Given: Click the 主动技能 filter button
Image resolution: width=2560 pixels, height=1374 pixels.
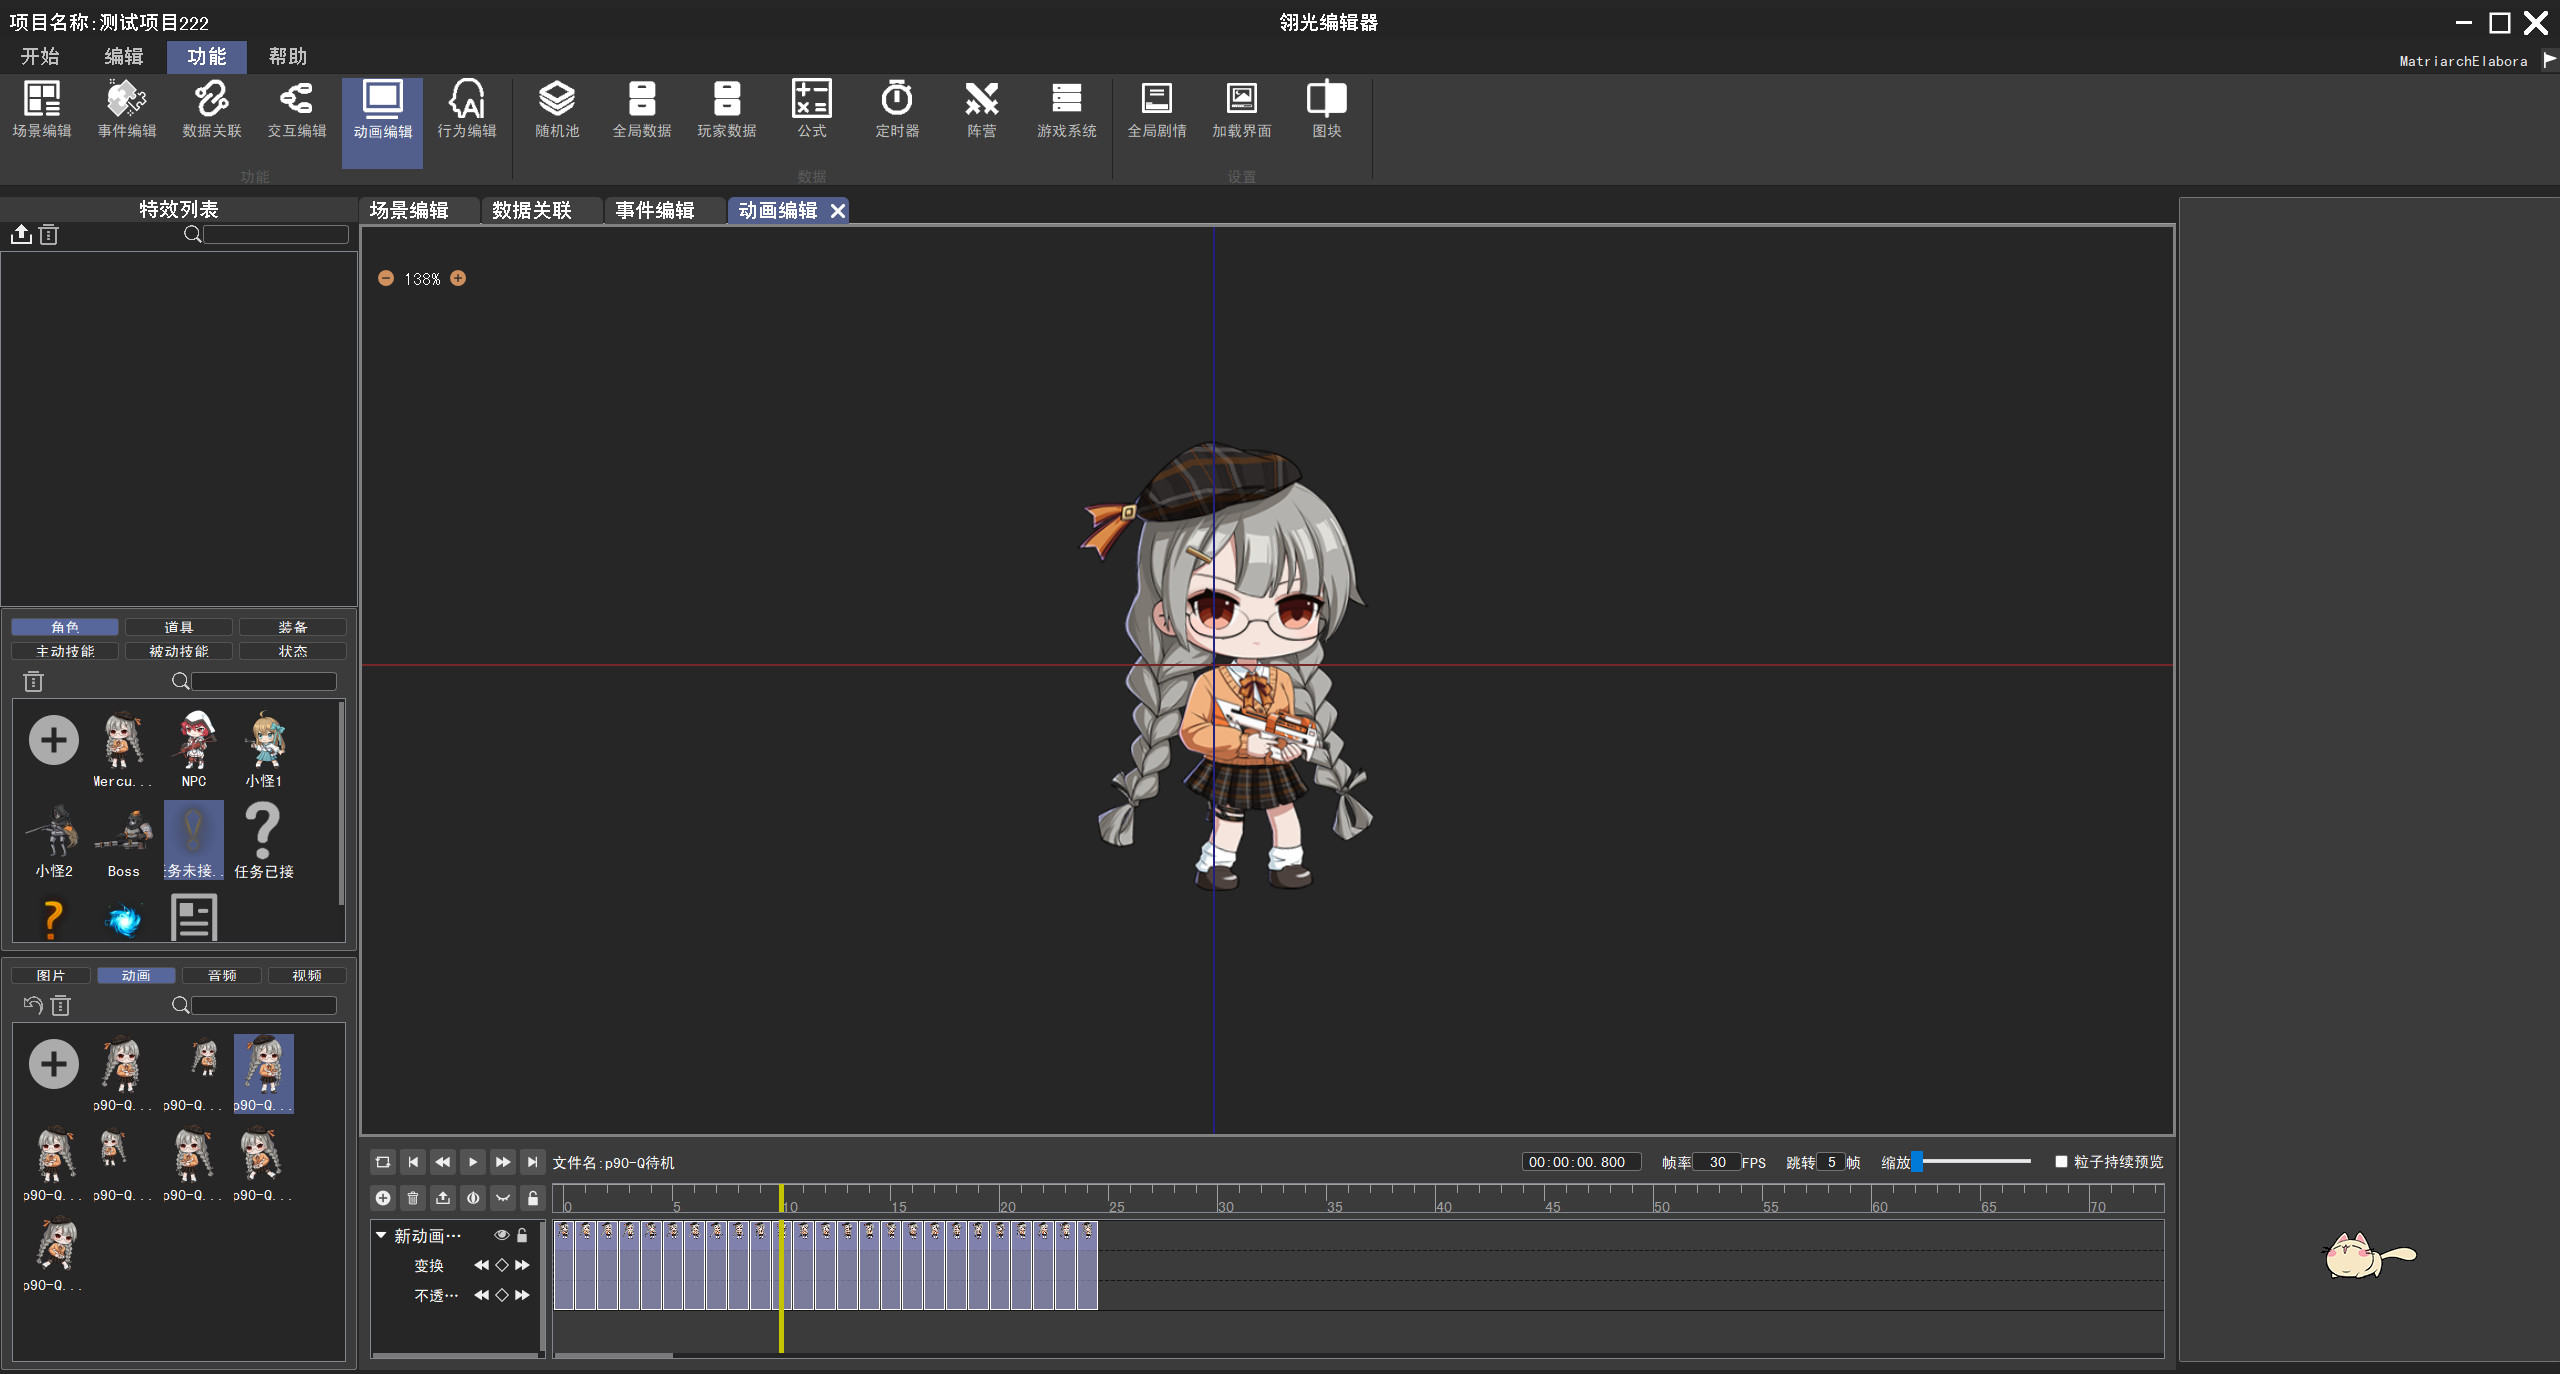Looking at the screenshot, I should (x=64, y=651).
